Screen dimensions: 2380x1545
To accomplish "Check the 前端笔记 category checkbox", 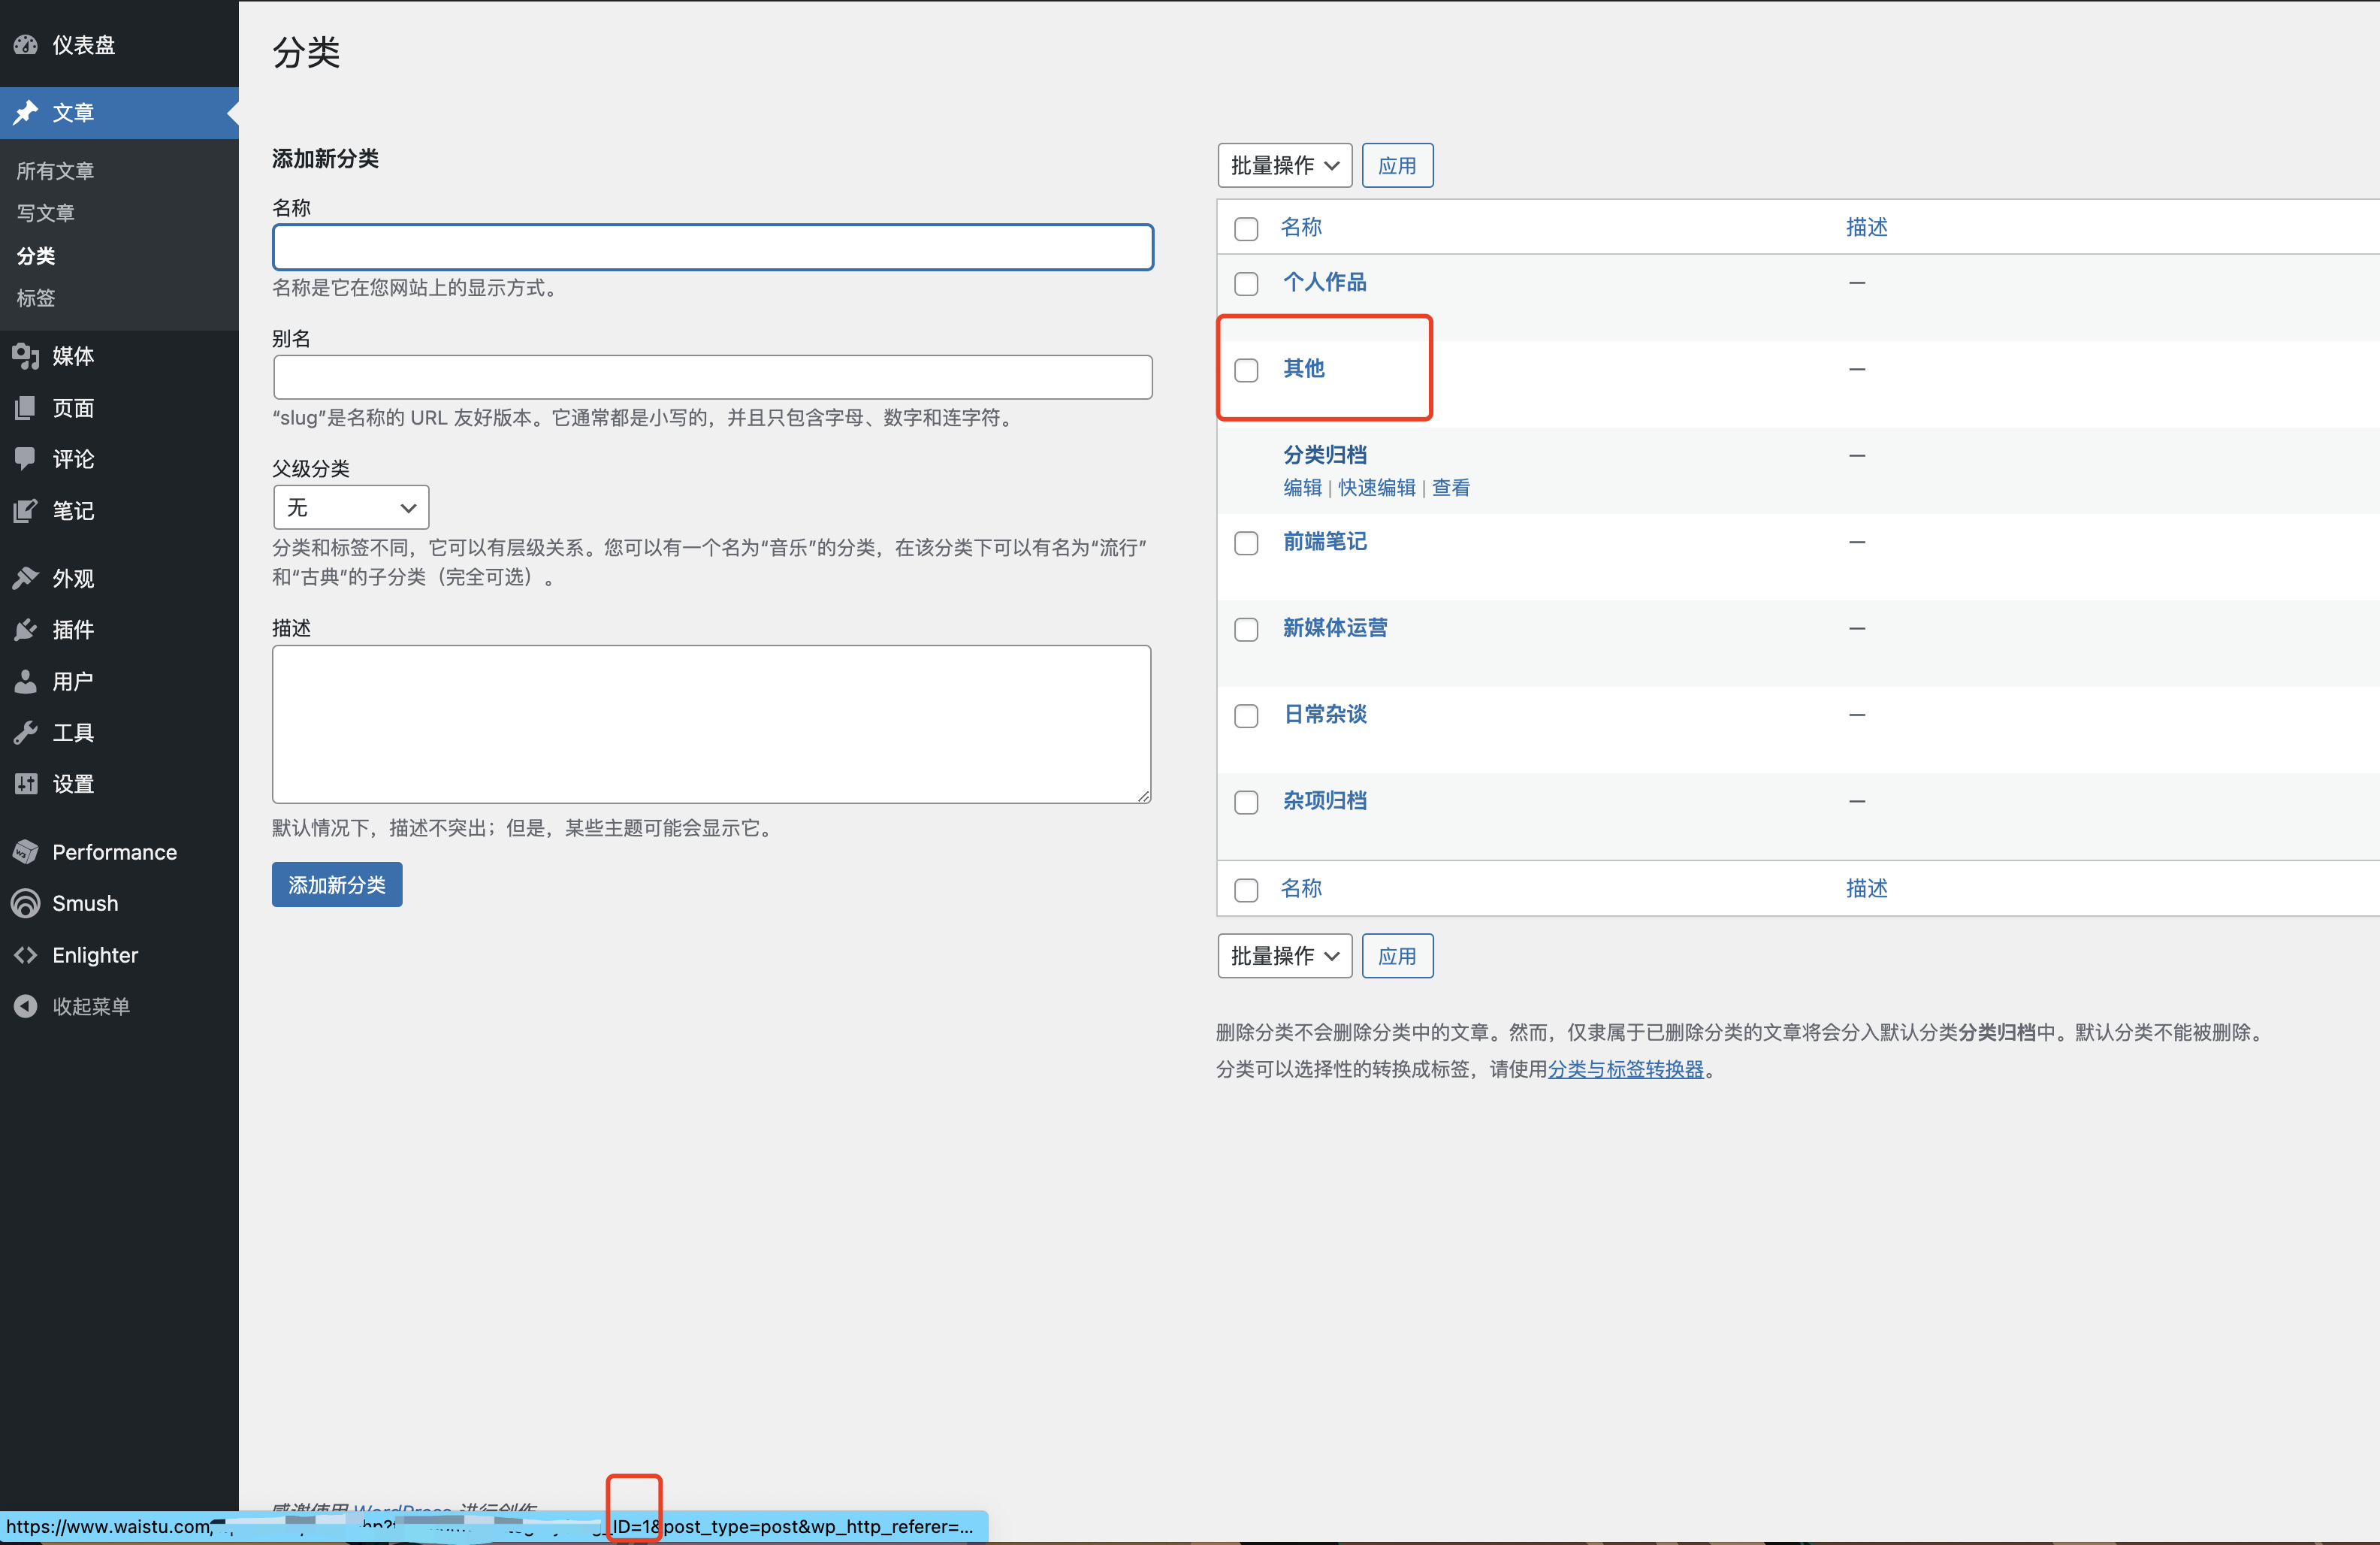I will coord(1246,543).
